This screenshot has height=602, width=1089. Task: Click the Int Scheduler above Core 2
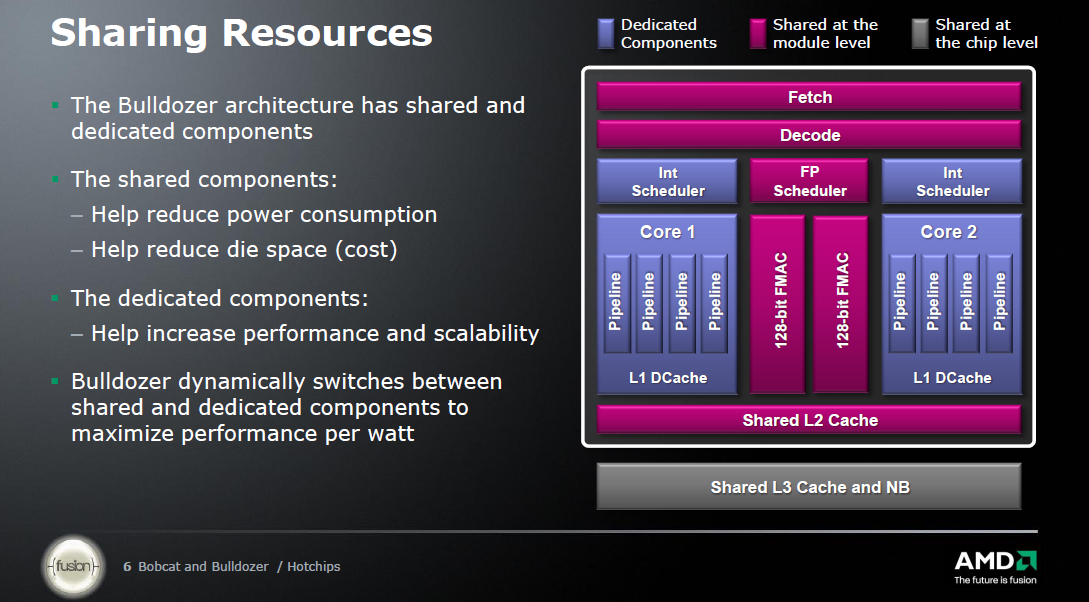click(x=952, y=182)
